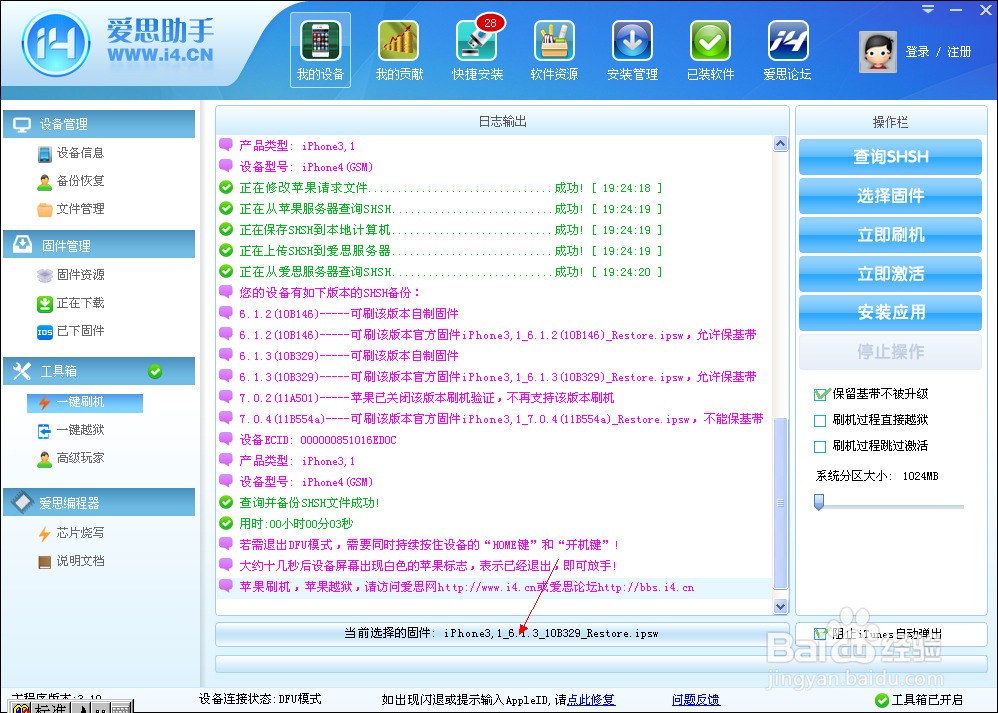Click log line 查询并备份SHSH文件成功
Viewport: 998px width, 713px height.
[x=309, y=503]
